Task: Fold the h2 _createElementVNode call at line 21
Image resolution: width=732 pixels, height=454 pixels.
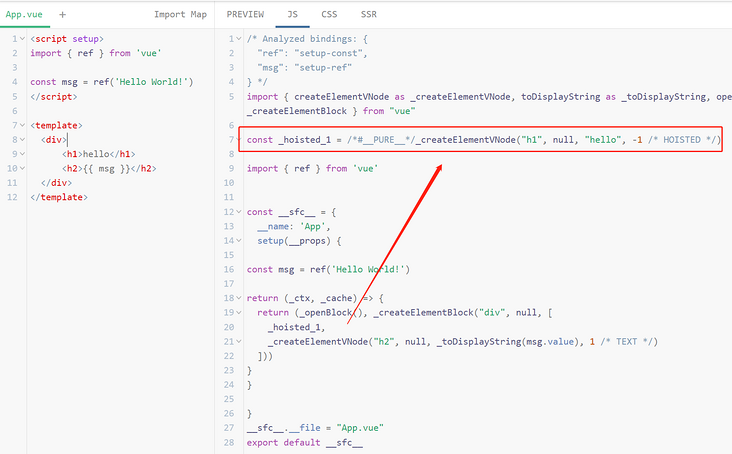Action: 239,342
